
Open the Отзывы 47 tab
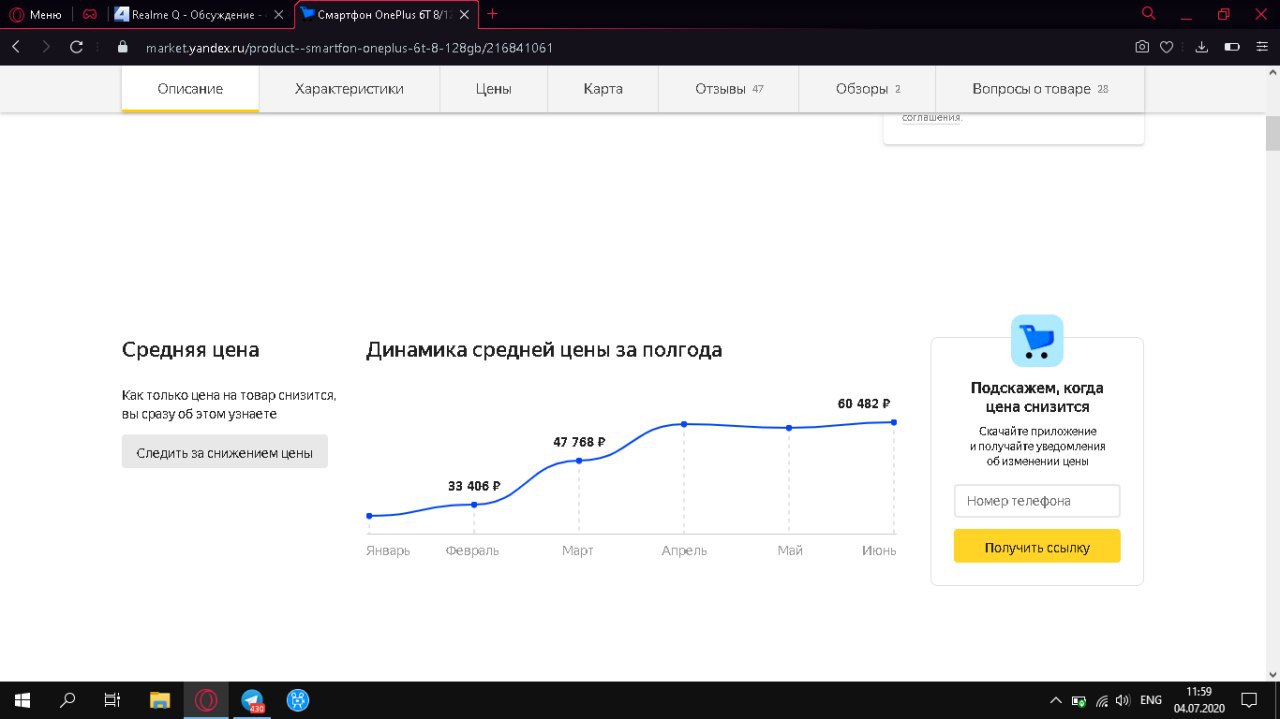[x=729, y=89]
